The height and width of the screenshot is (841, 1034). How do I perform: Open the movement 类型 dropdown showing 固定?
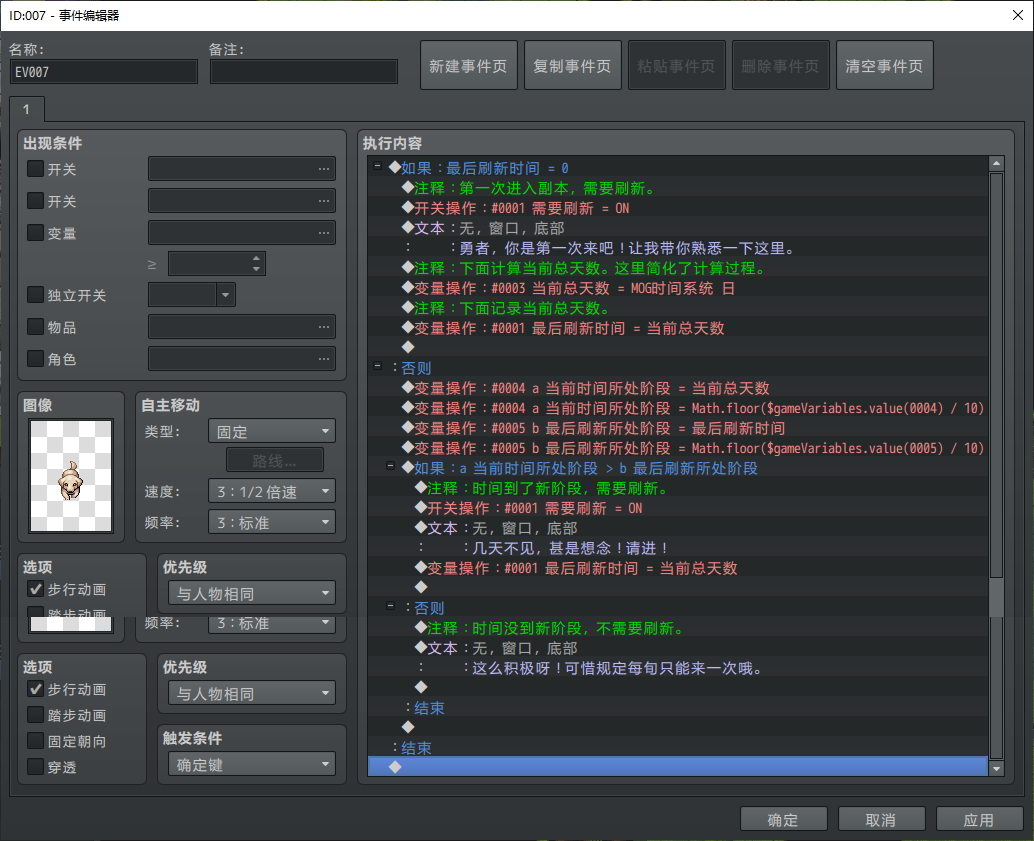(x=272, y=431)
